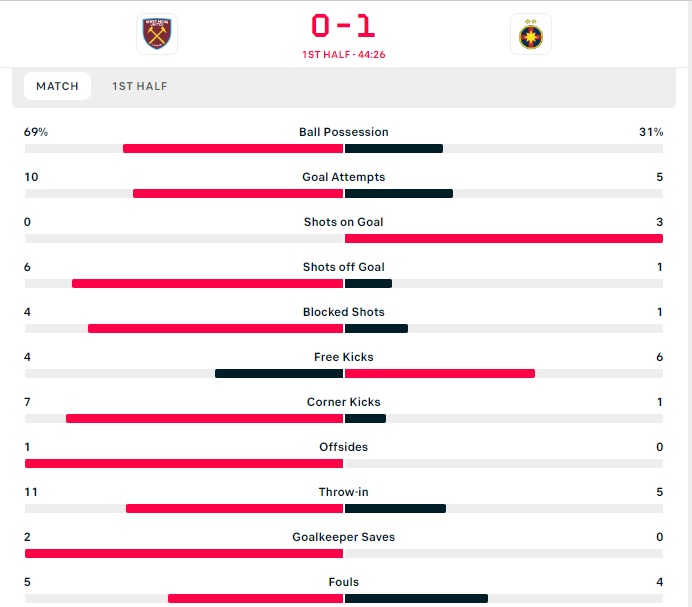
Task: Click the 1ST HALF - 44:26 match clock
Action: [x=343, y=54]
